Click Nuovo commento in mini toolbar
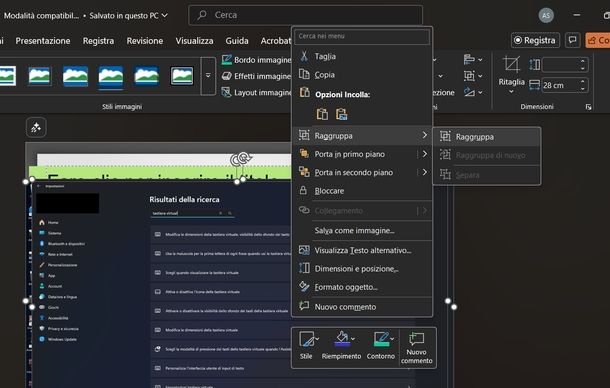610x388 pixels. click(416, 348)
